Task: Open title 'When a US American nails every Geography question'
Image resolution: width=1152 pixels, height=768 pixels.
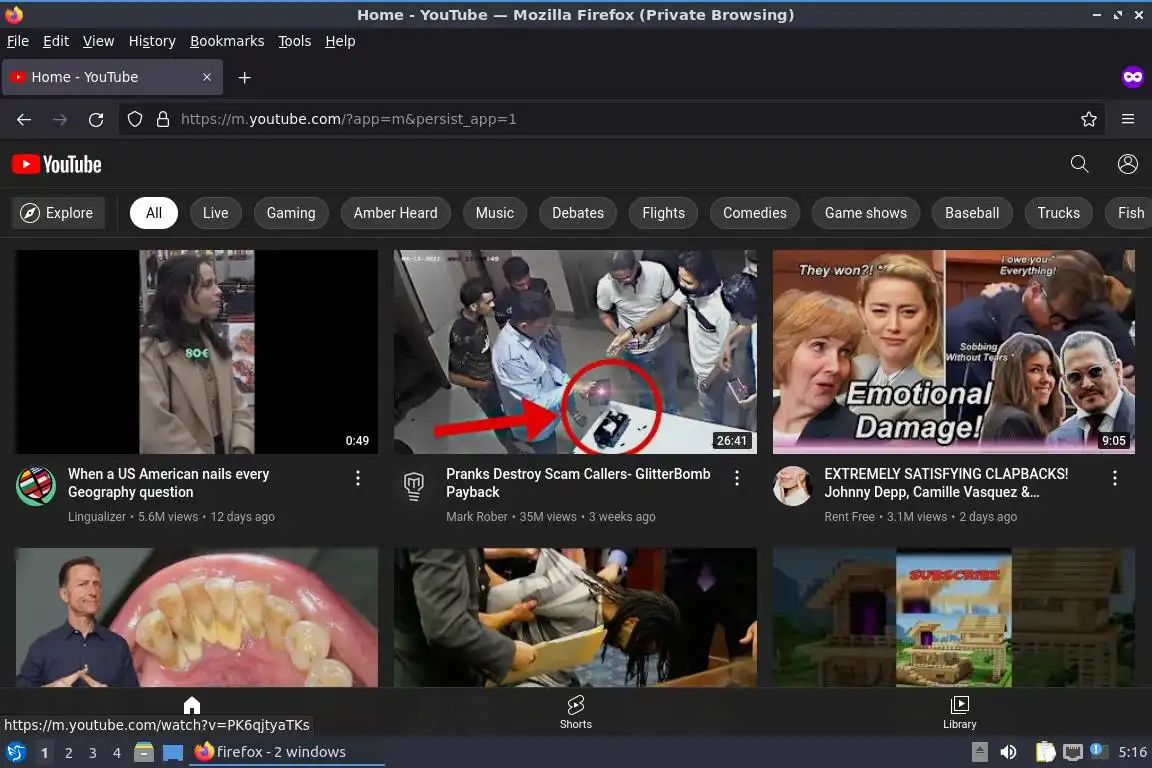Action: pyautogui.click(x=168, y=483)
